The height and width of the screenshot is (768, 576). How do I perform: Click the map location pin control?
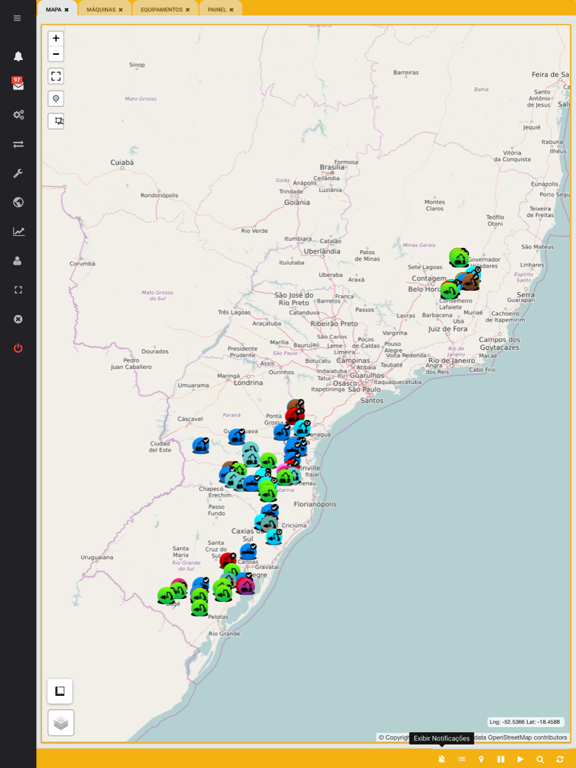click(x=56, y=98)
